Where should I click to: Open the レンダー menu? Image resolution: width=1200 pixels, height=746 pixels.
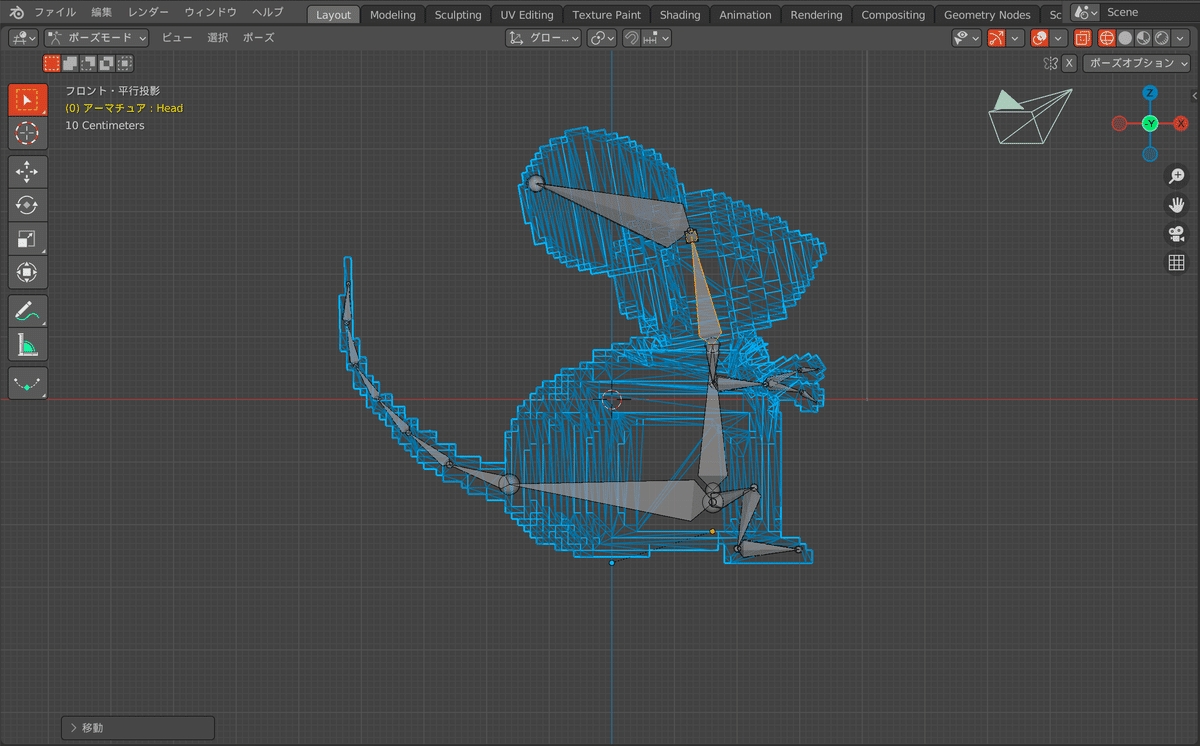[x=148, y=12]
